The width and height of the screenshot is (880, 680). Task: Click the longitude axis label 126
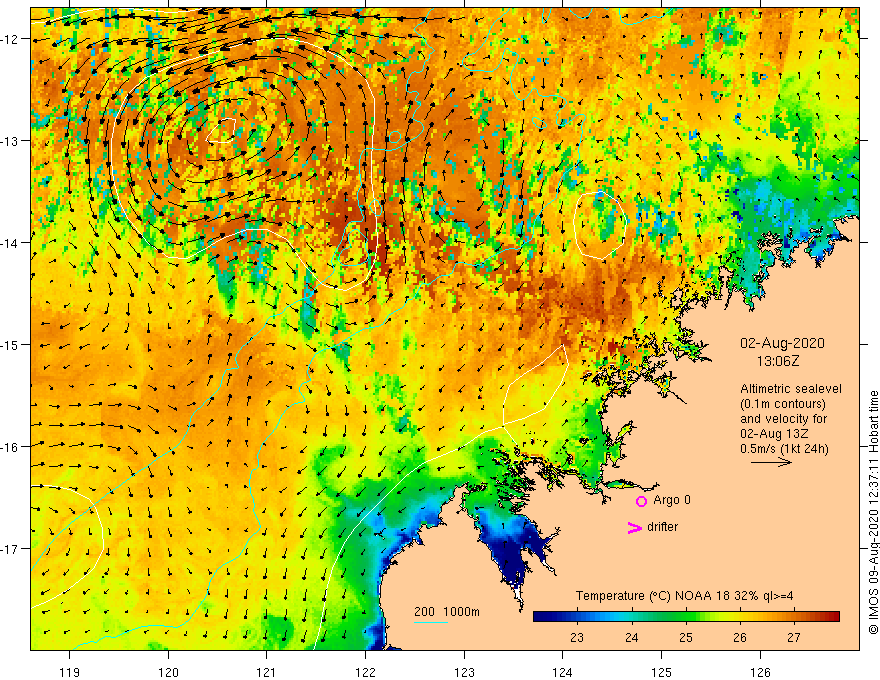[x=760, y=672]
